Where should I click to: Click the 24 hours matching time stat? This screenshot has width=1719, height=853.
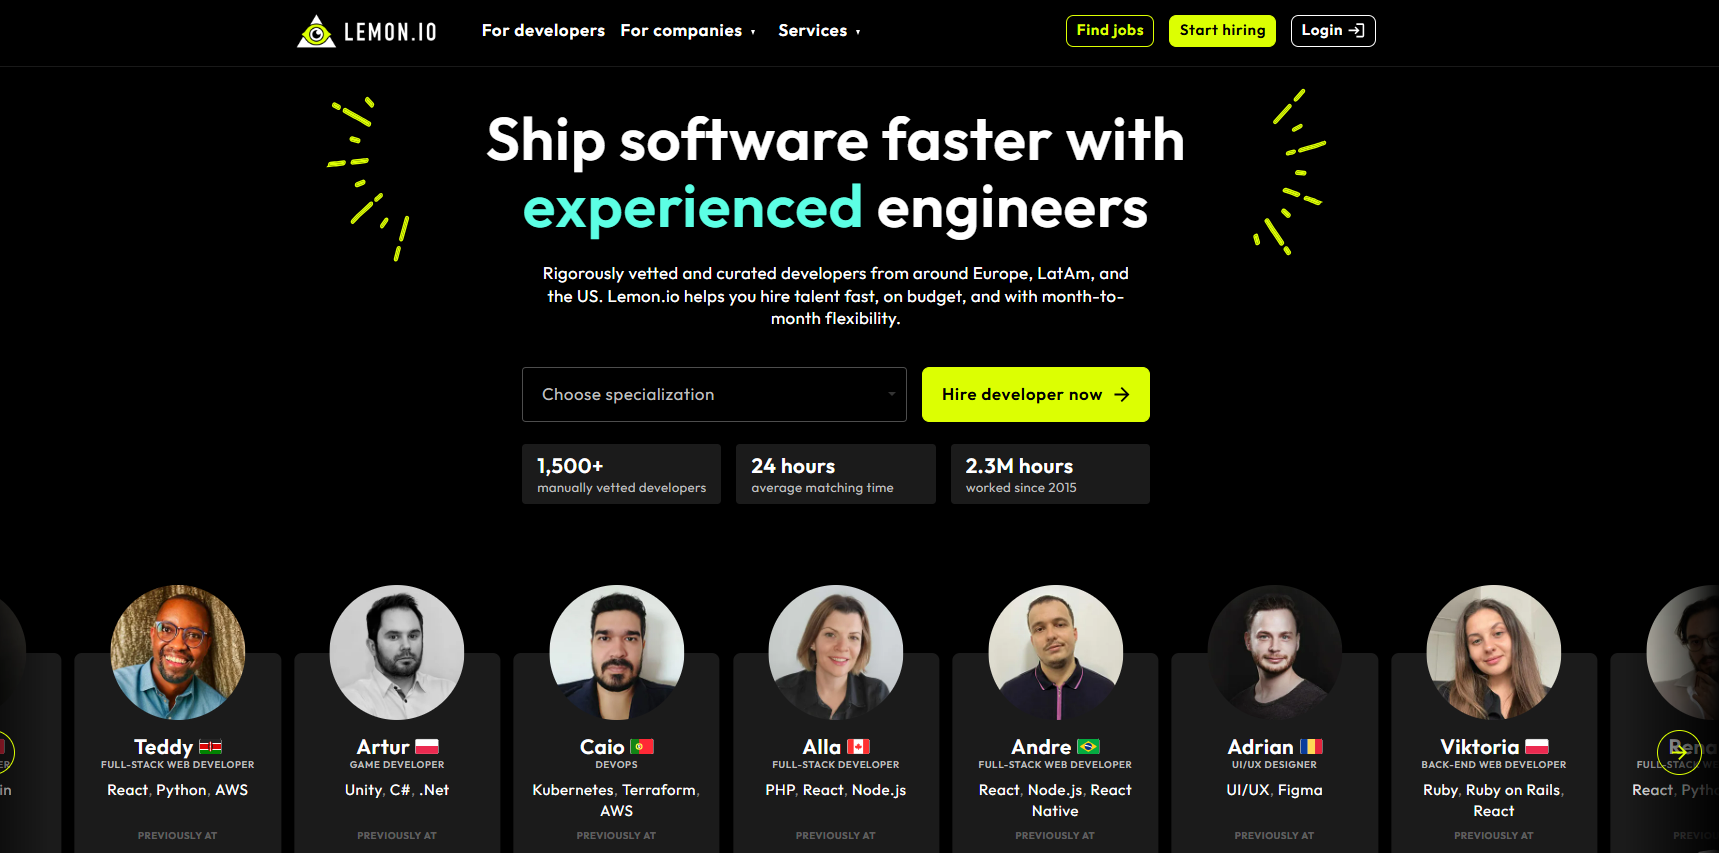836,474
